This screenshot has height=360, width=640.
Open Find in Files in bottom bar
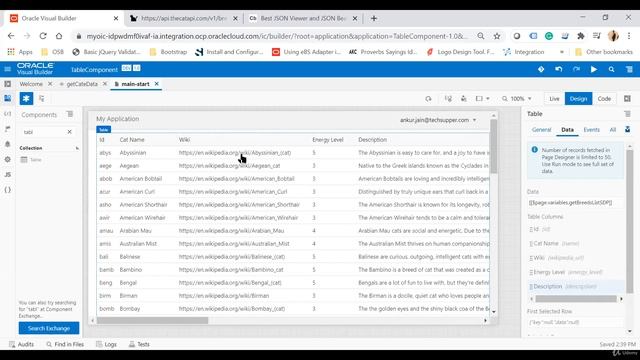click(65, 344)
